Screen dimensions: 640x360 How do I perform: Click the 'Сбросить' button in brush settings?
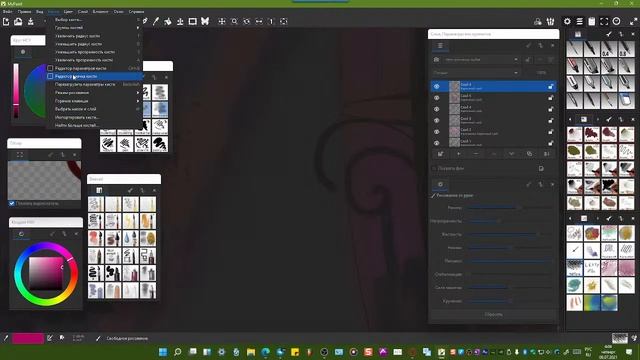[493, 315]
